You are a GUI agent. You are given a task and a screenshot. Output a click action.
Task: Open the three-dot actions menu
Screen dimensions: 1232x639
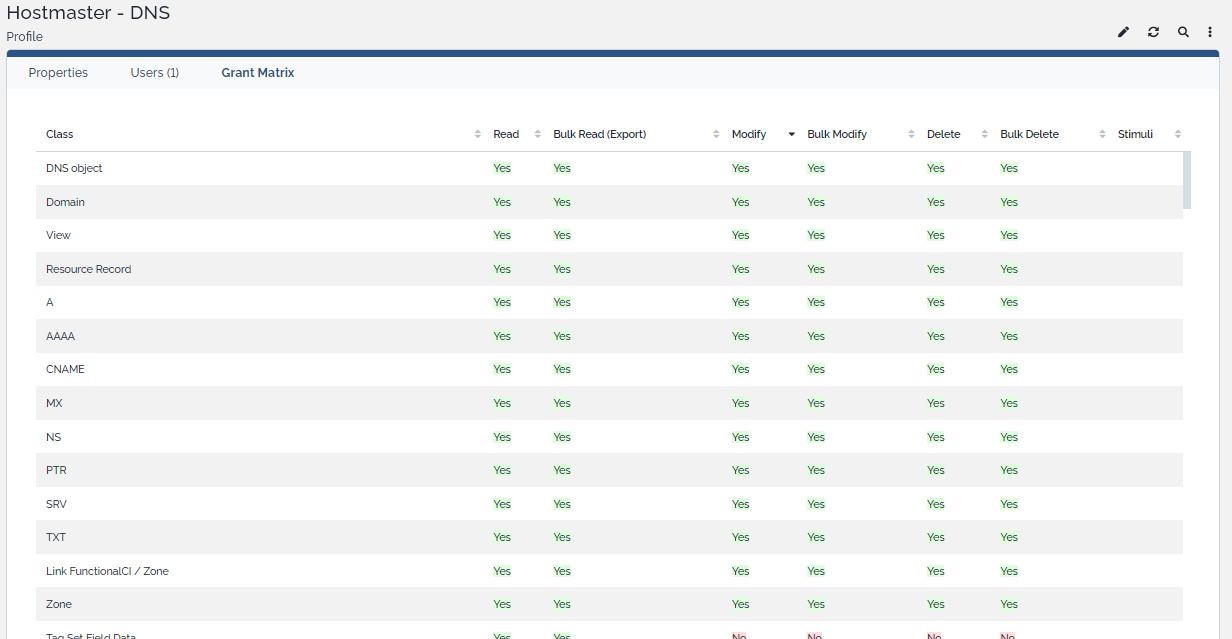[1210, 32]
